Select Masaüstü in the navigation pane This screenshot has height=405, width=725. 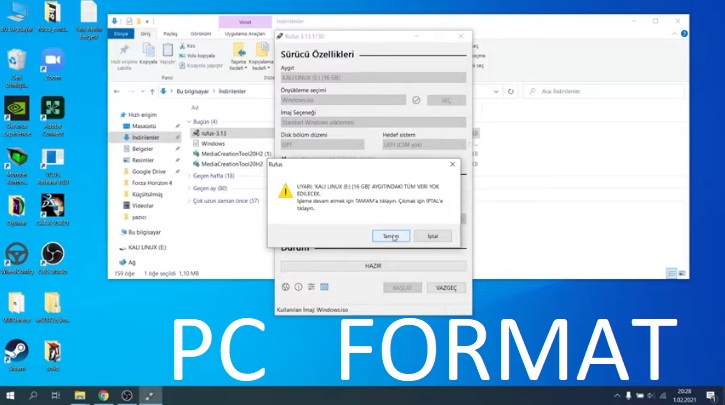coord(144,126)
